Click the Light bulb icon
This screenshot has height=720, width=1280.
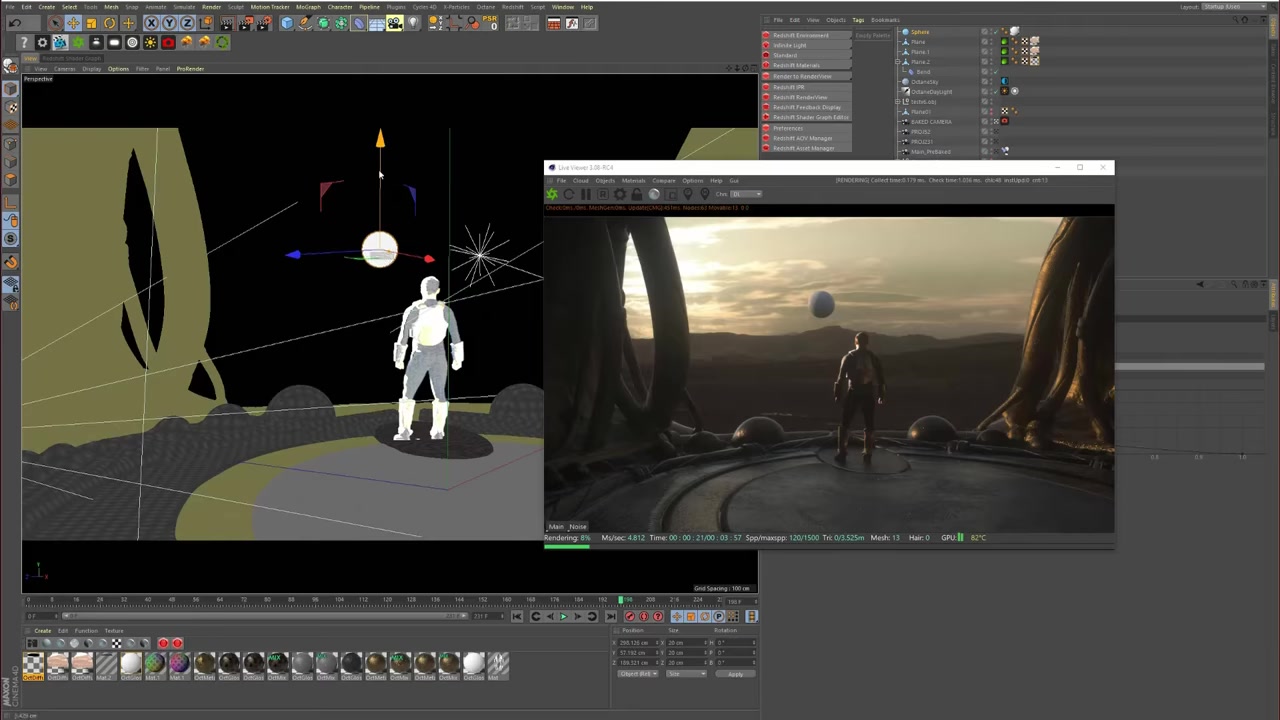click(413, 23)
